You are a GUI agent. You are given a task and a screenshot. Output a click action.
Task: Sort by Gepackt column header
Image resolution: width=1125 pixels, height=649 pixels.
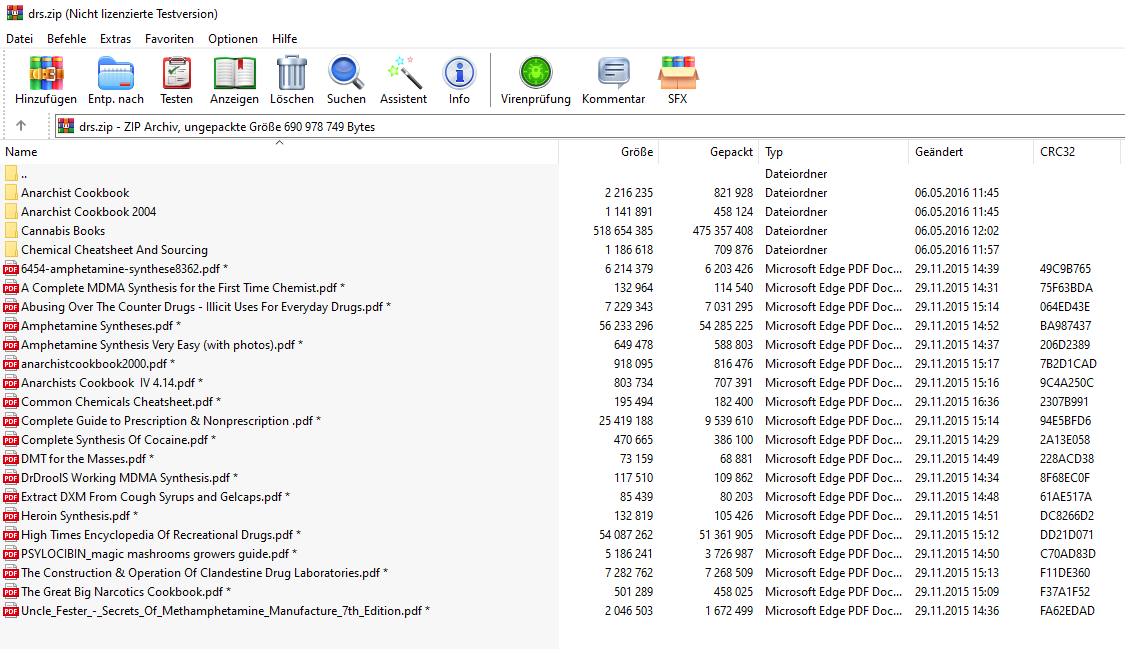(x=709, y=152)
